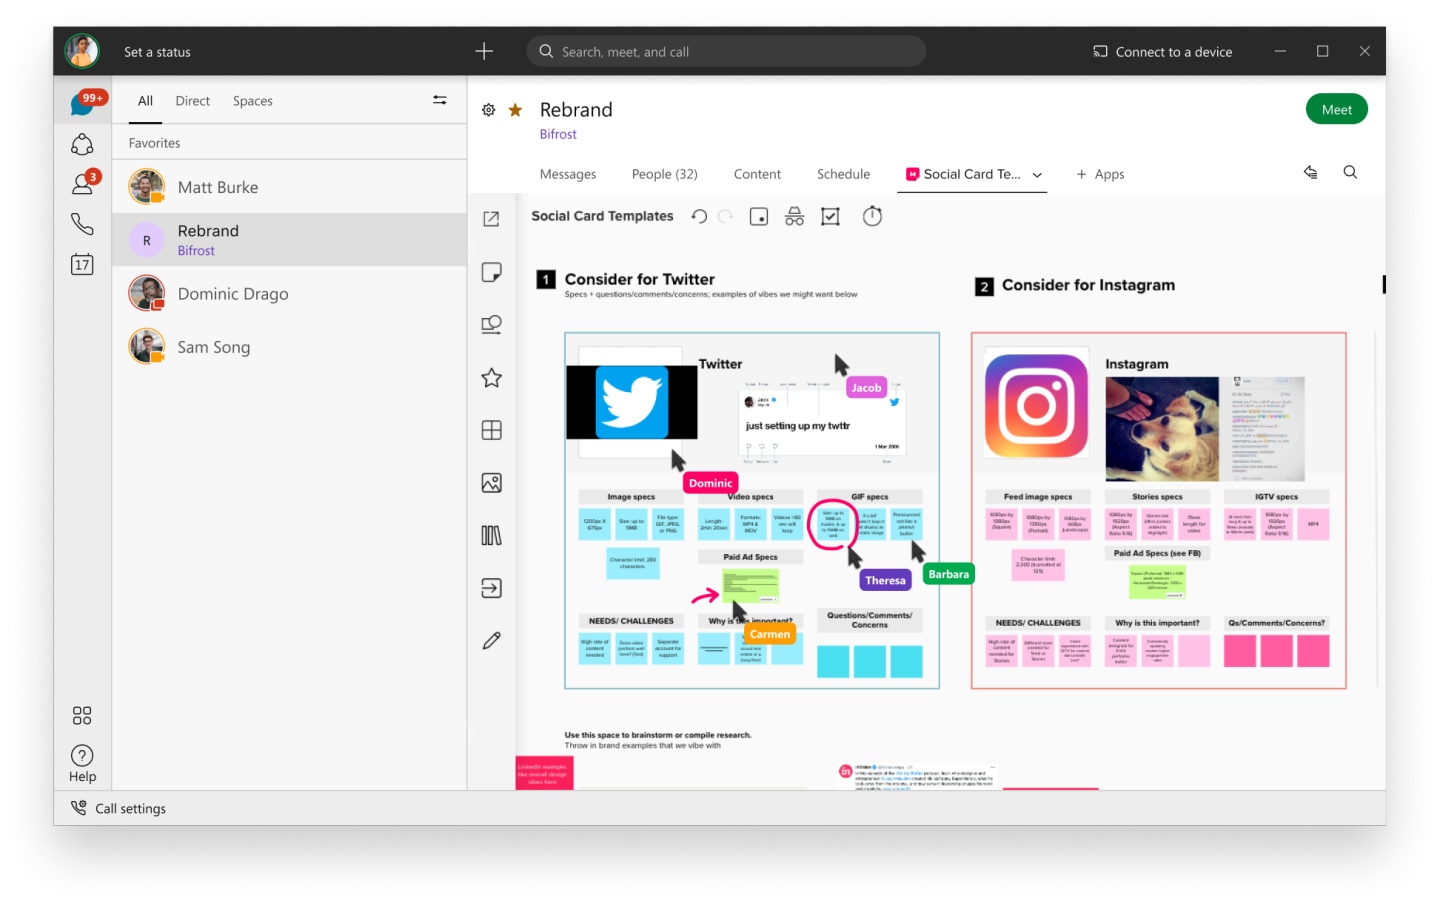The width and height of the screenshot is (1440, 906).
Task: Switch to the Direct filter tab
Action: tap(192, 101)
